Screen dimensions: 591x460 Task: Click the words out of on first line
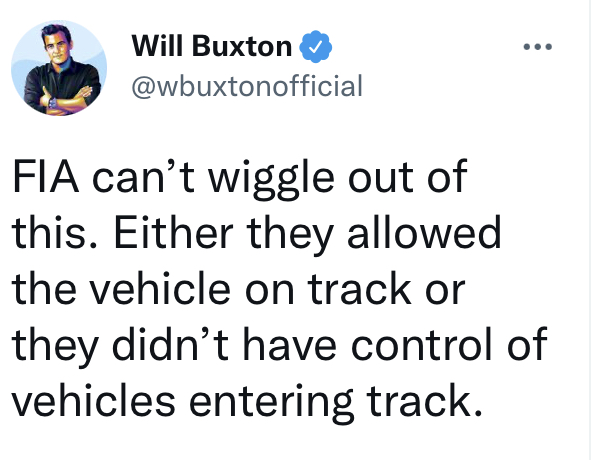[407, 176]
